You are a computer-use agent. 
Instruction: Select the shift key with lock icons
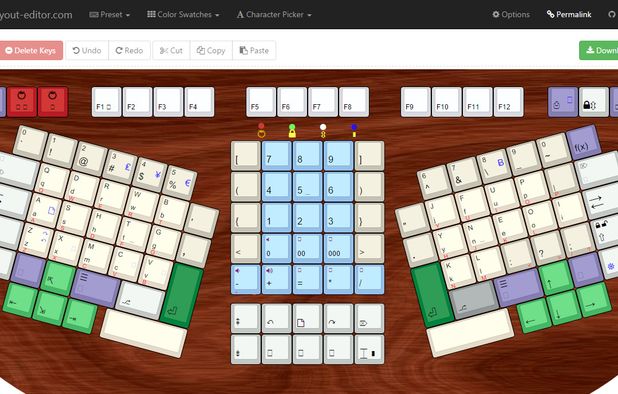click(x=605, y=232)
